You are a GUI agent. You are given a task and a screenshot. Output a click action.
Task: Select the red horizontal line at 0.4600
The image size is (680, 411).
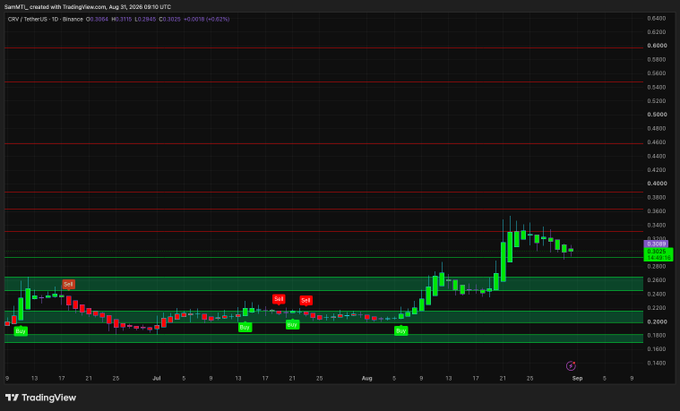coord(324,143)
